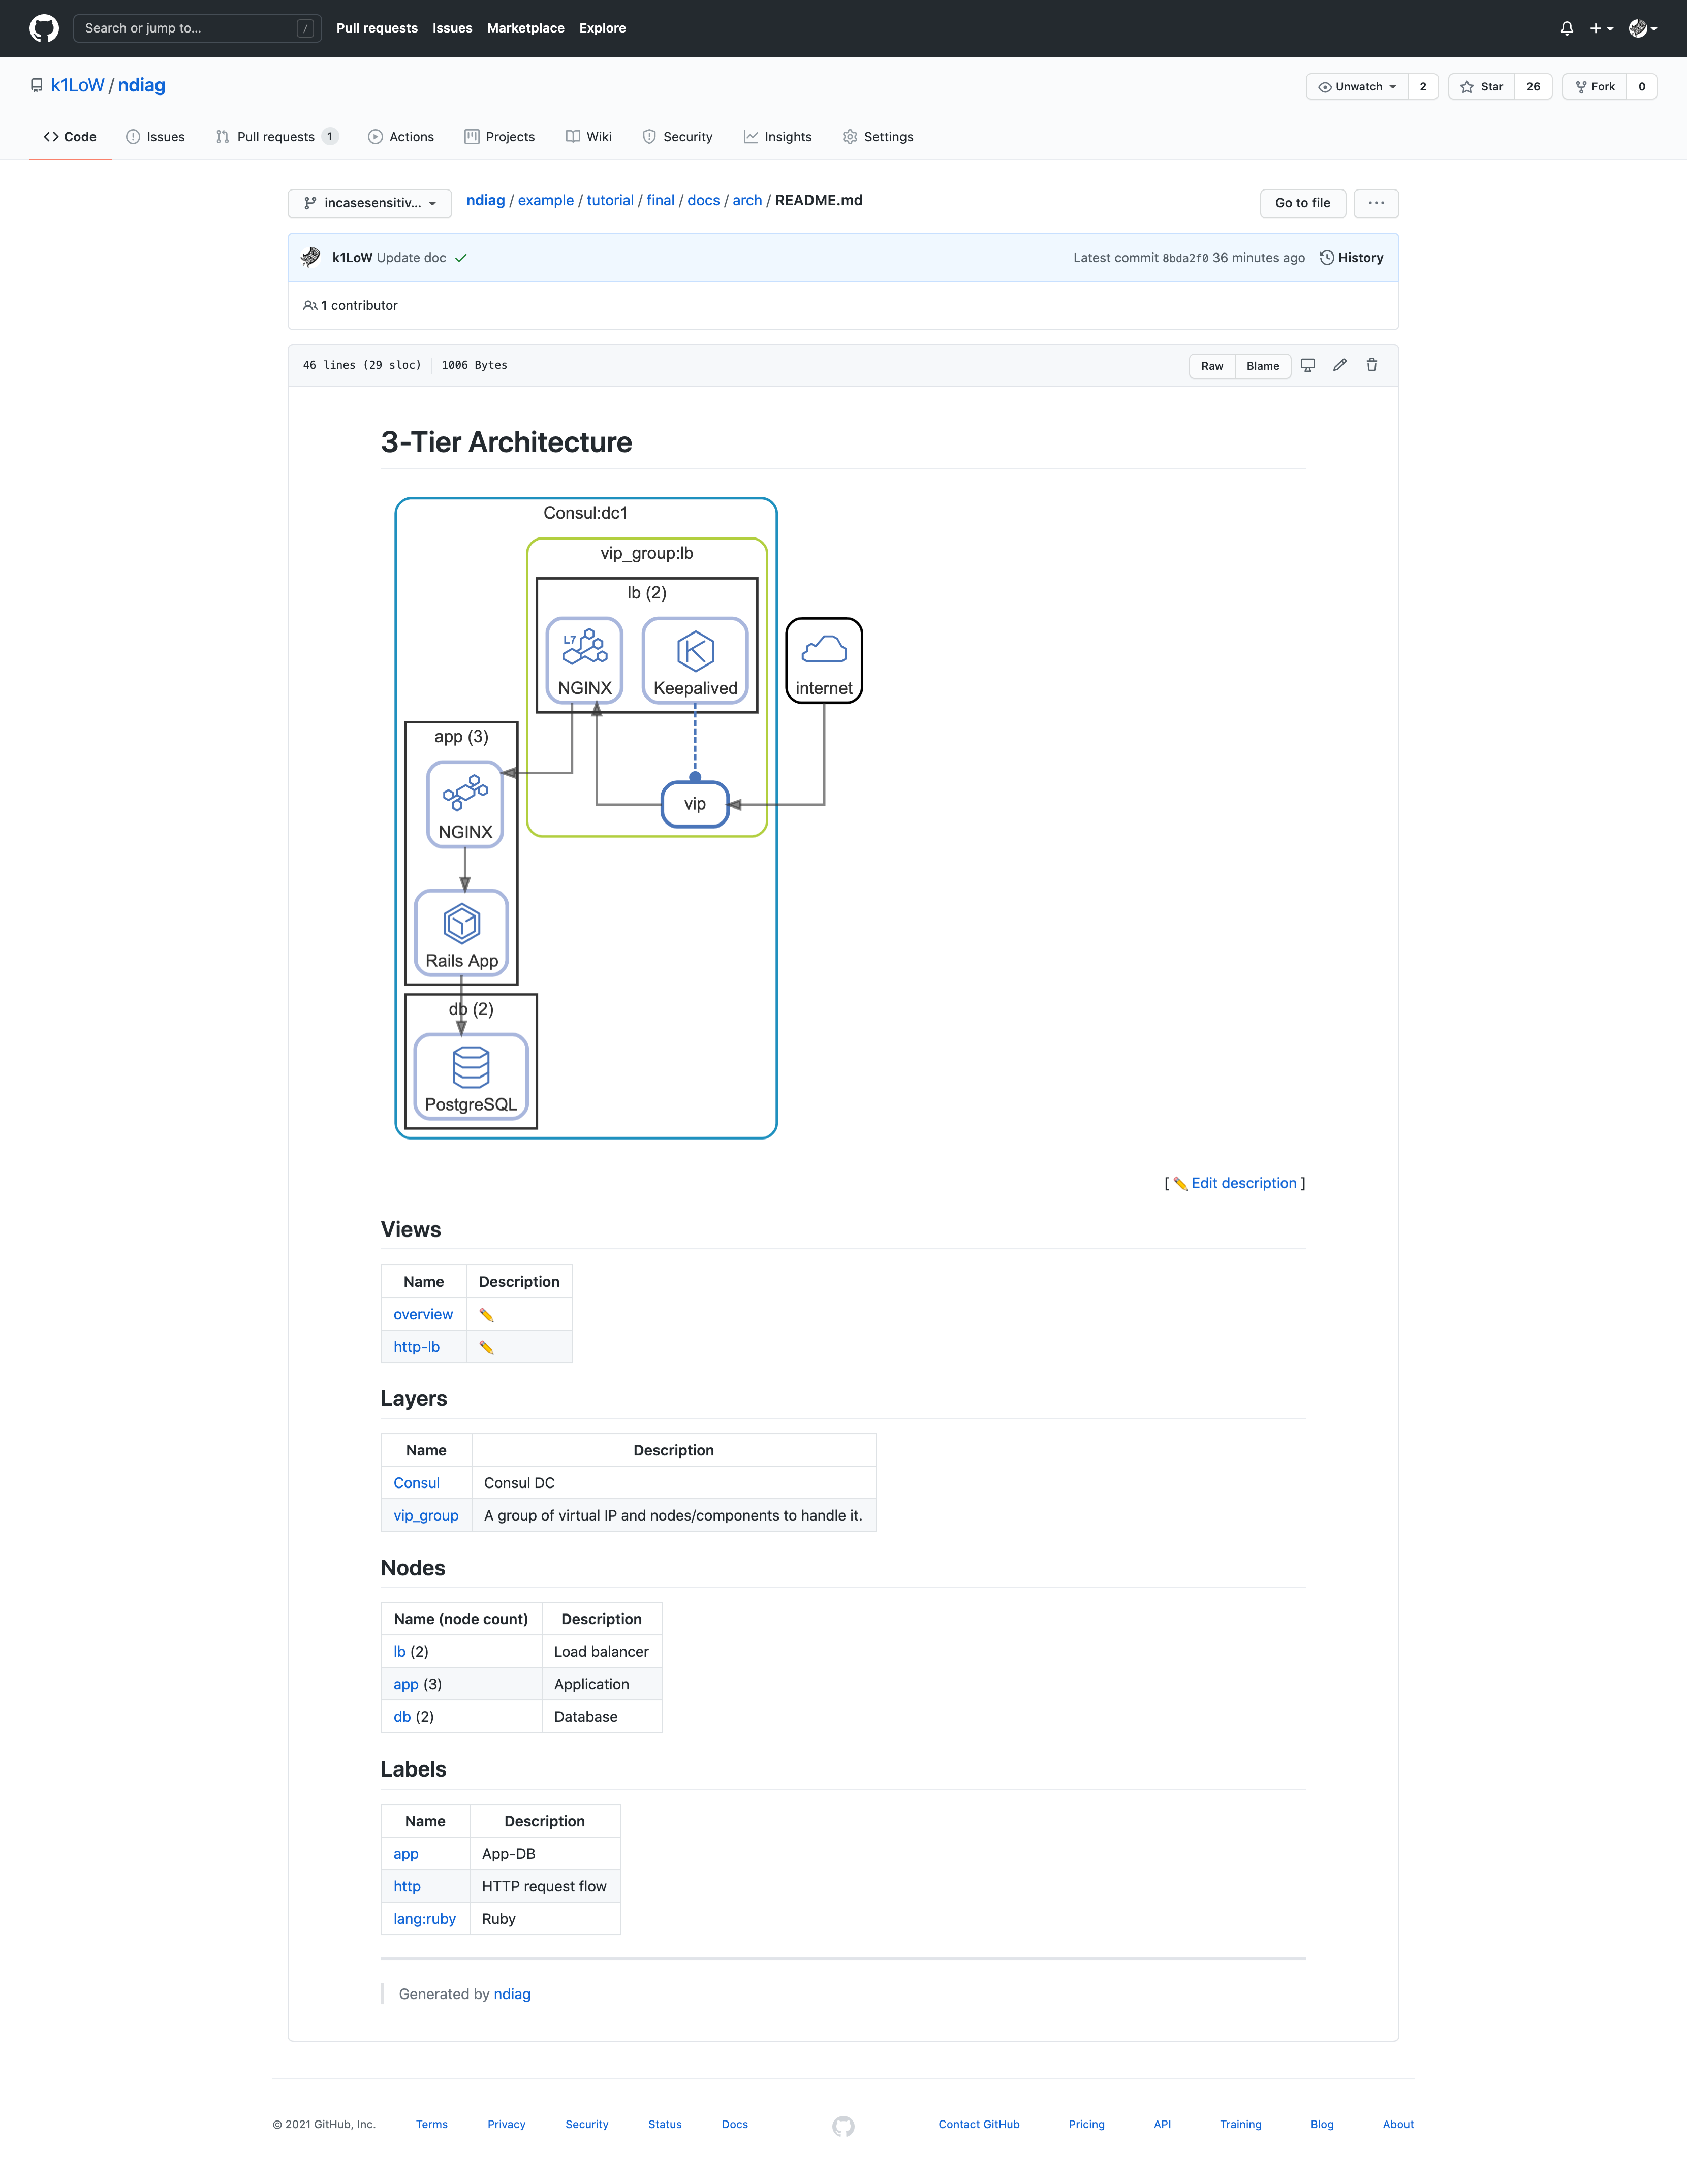Expand the branch selector dropdown
This screenshot has height=2184, width=1687.
click(x=370, y=203)
